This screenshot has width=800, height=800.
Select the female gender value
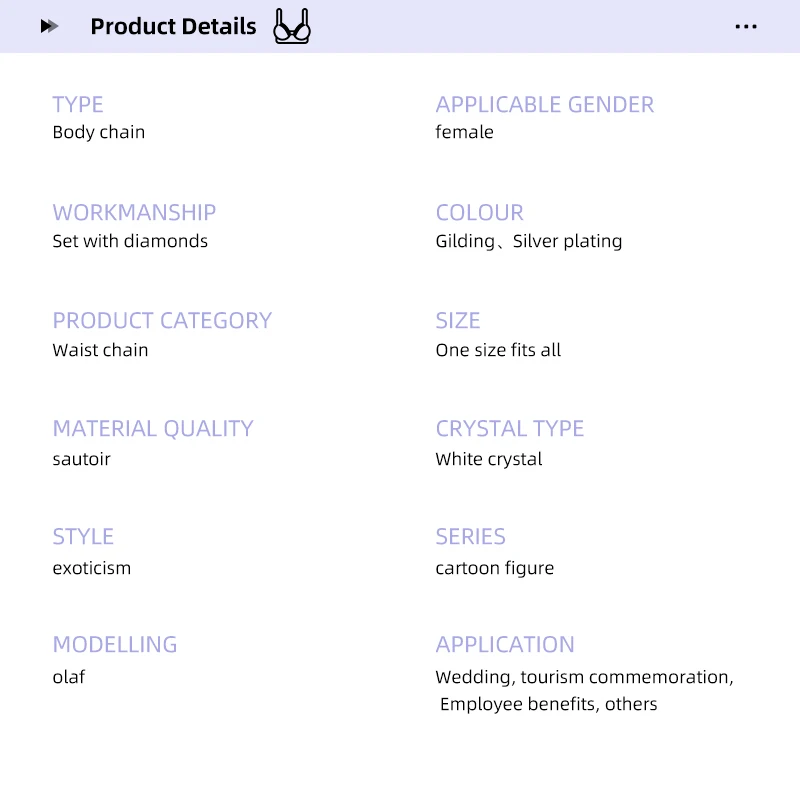[x=464, y=132]
